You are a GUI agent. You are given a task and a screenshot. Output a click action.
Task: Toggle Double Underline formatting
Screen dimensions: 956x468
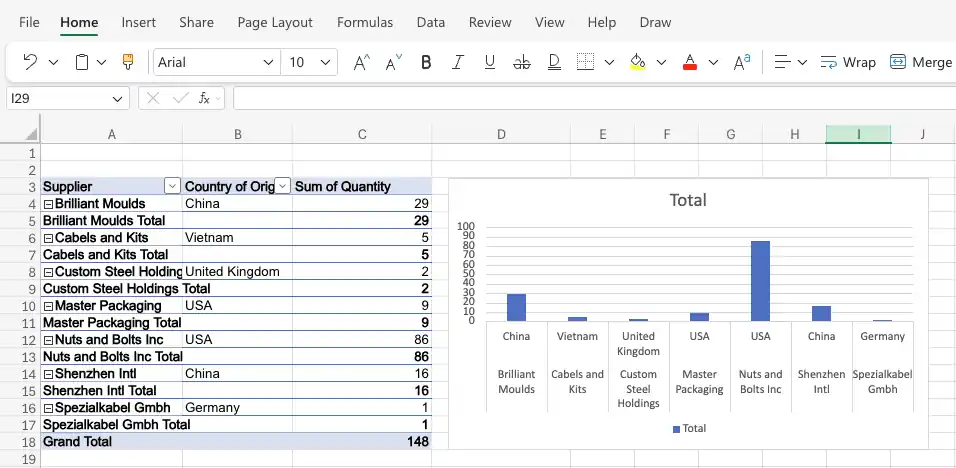(554, 62)
